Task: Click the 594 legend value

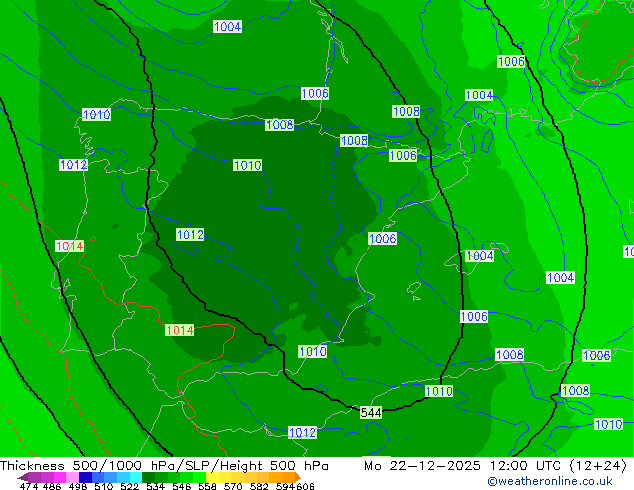Action: (285, 486)
